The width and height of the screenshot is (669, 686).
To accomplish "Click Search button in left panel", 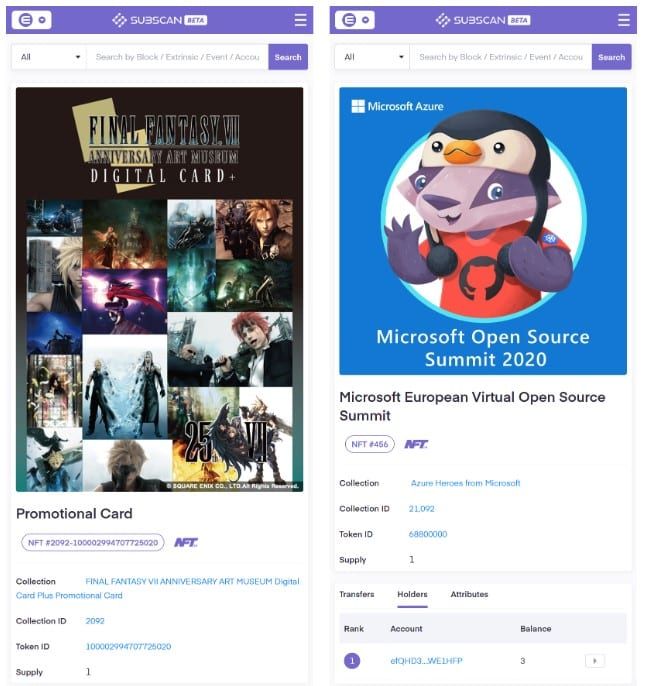I will 288,57.
